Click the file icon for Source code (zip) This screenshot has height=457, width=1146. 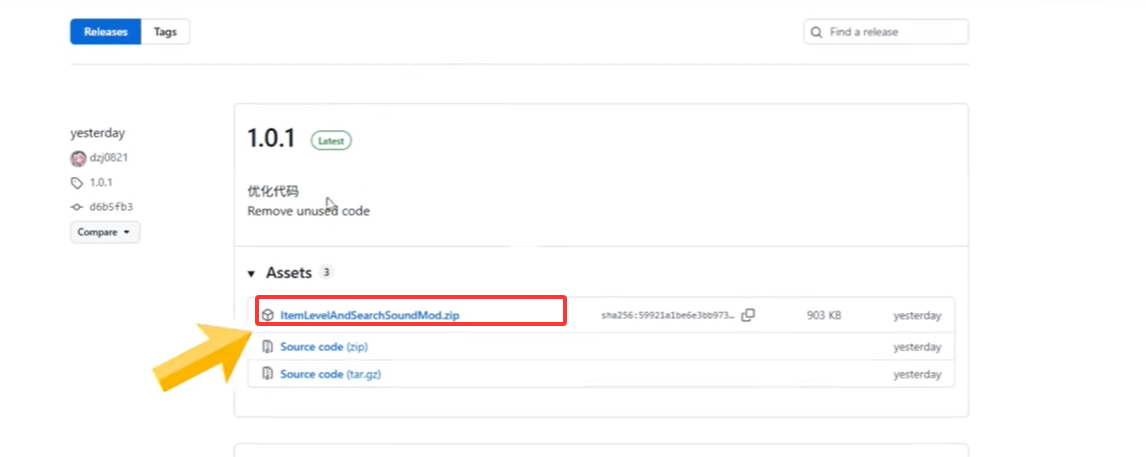coord(268,347)
